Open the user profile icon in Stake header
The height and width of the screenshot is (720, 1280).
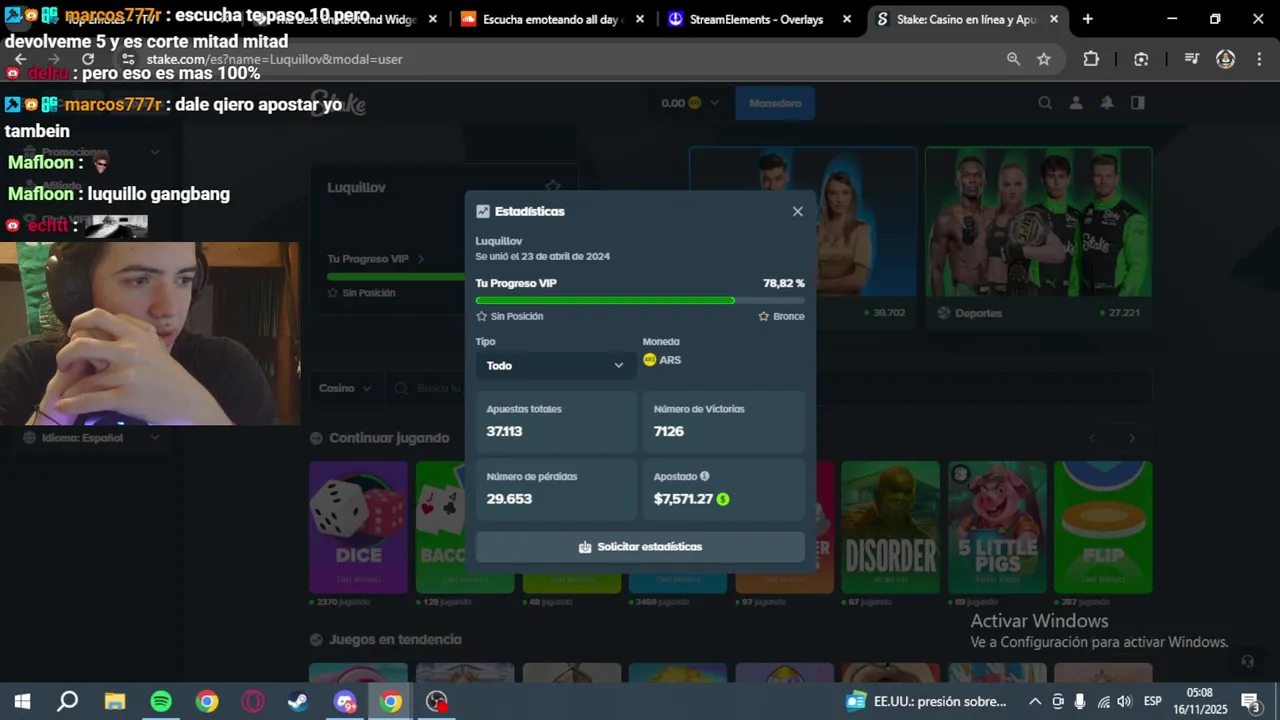coord(1076,103)
